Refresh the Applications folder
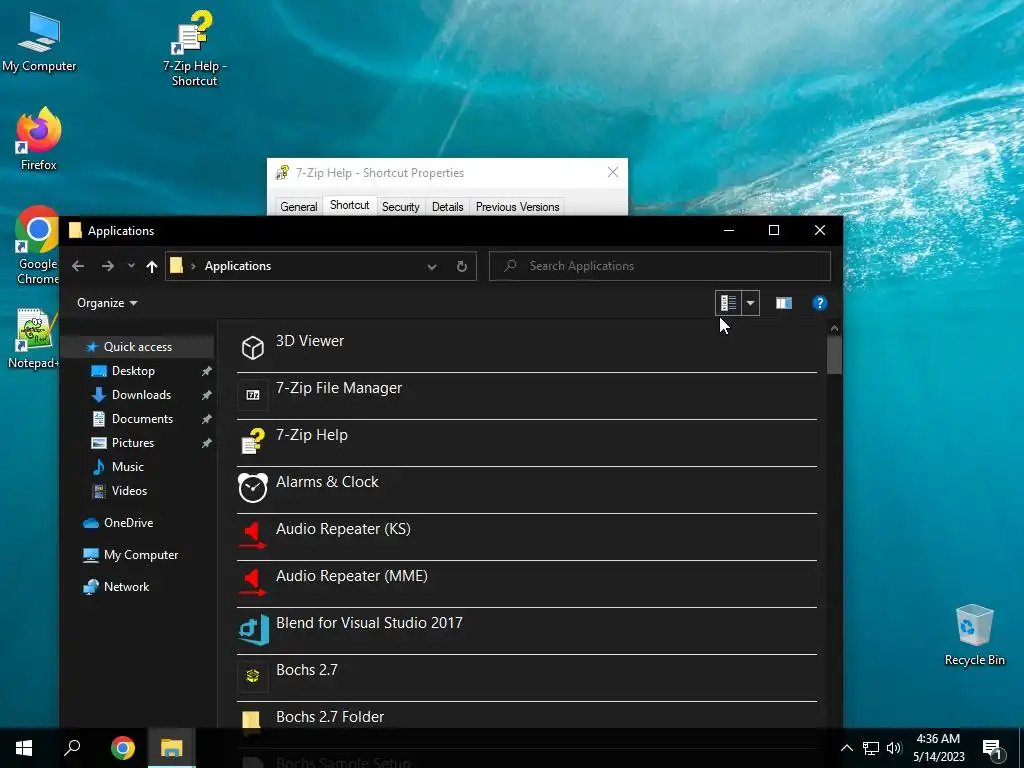The image size is (1024, 768). [462, 266]
